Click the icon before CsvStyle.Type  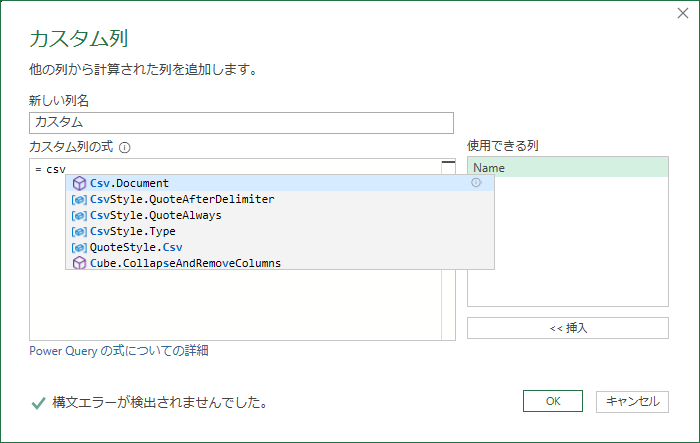click(79, 231)
